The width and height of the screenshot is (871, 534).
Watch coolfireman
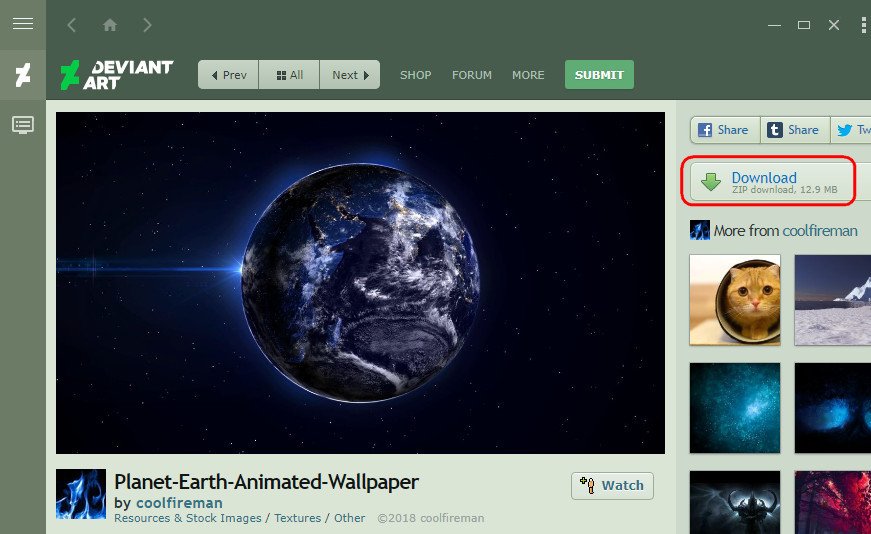(x=612, y=486)
